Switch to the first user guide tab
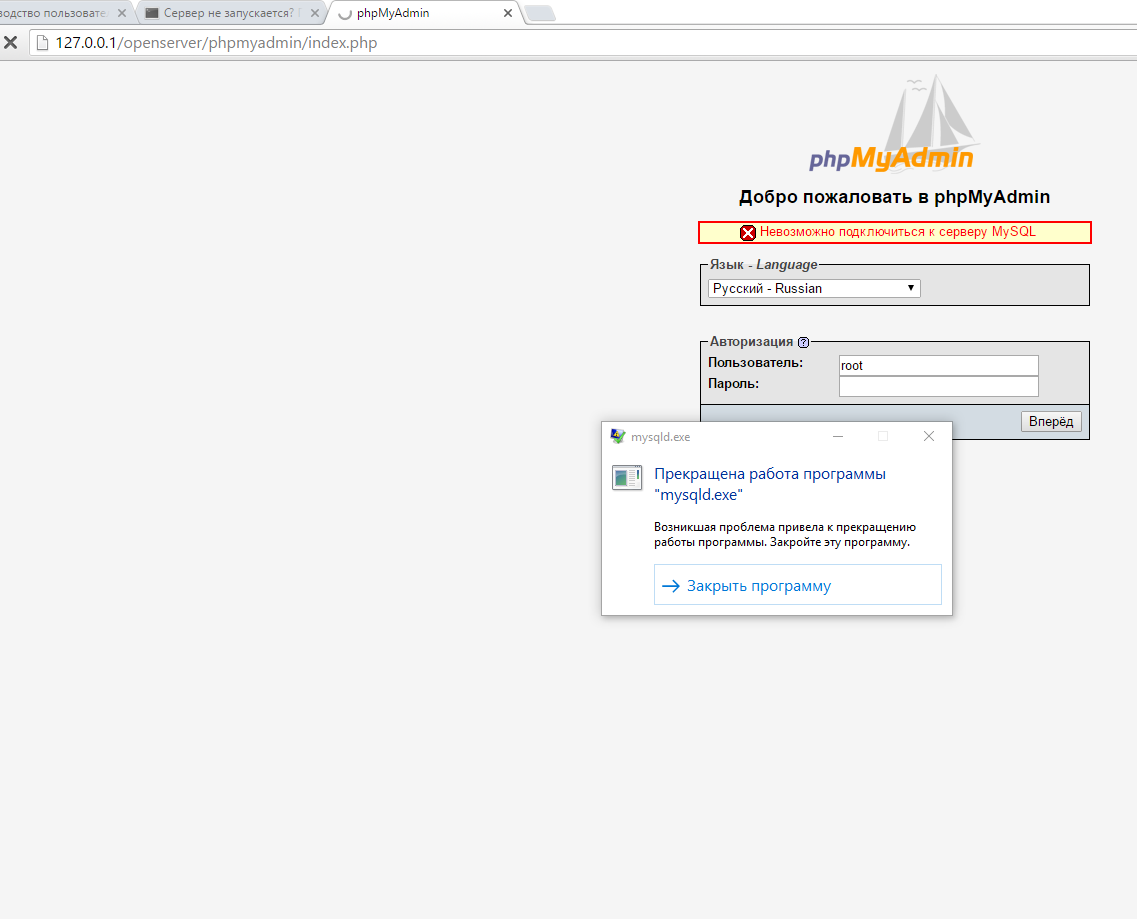This screenshot has width=1137, height=919. [55, 13]
